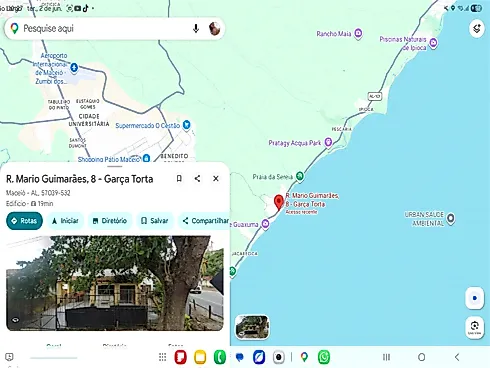Tap the microphone voice search icon

coord(196,29)
